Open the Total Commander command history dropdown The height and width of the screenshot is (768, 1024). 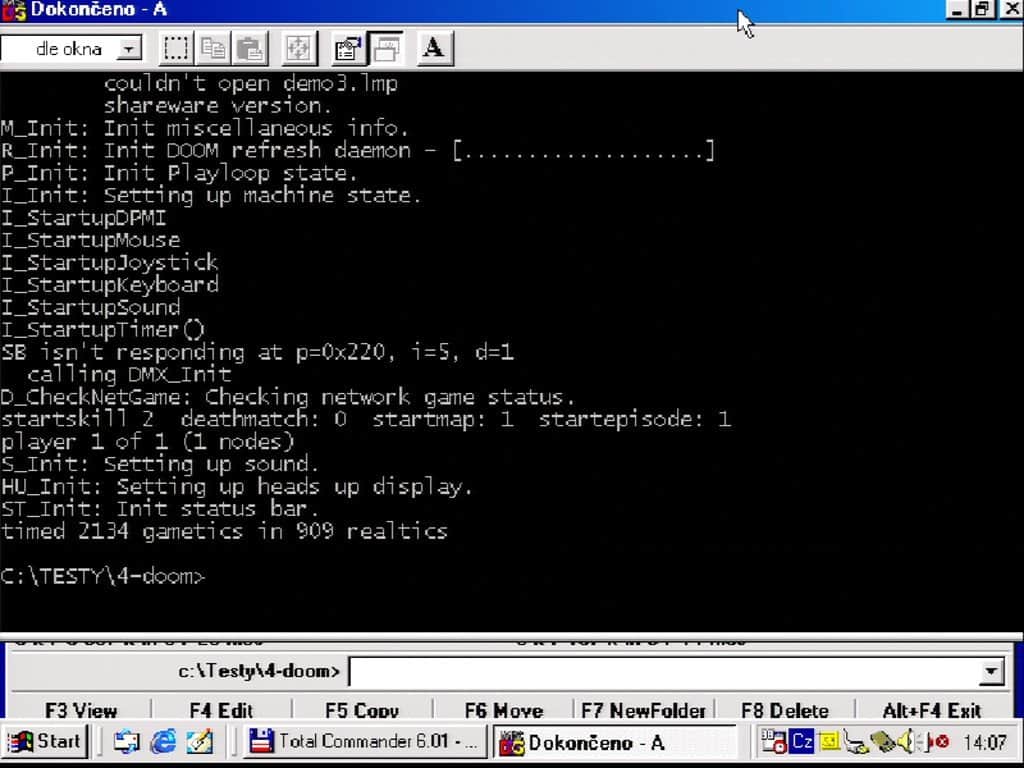[x=991, y=671]
